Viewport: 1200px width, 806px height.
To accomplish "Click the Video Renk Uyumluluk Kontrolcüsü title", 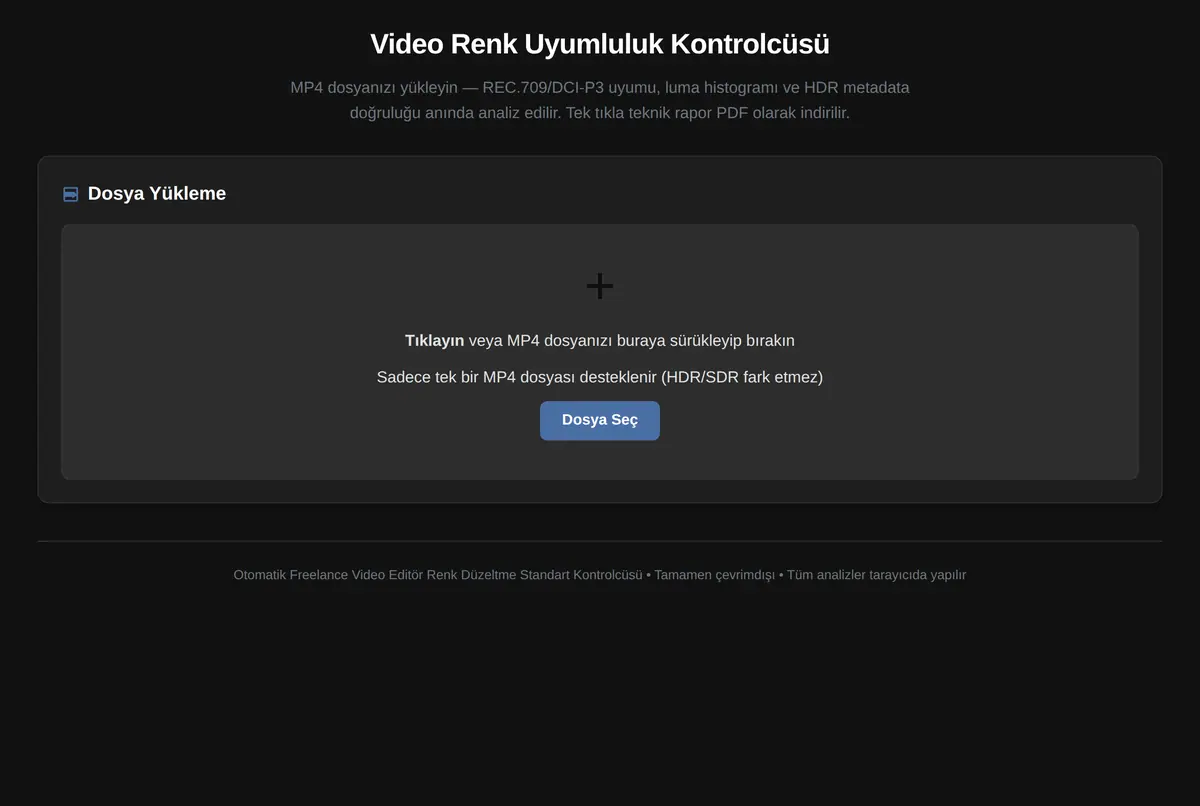I will click(600, 44).
